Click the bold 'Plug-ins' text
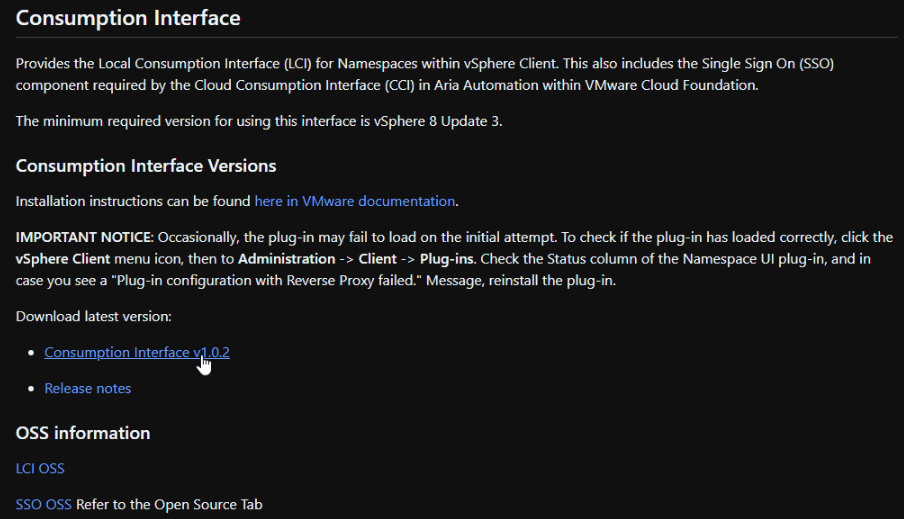This screenshot has height=519, width=904. click(447, 259)
